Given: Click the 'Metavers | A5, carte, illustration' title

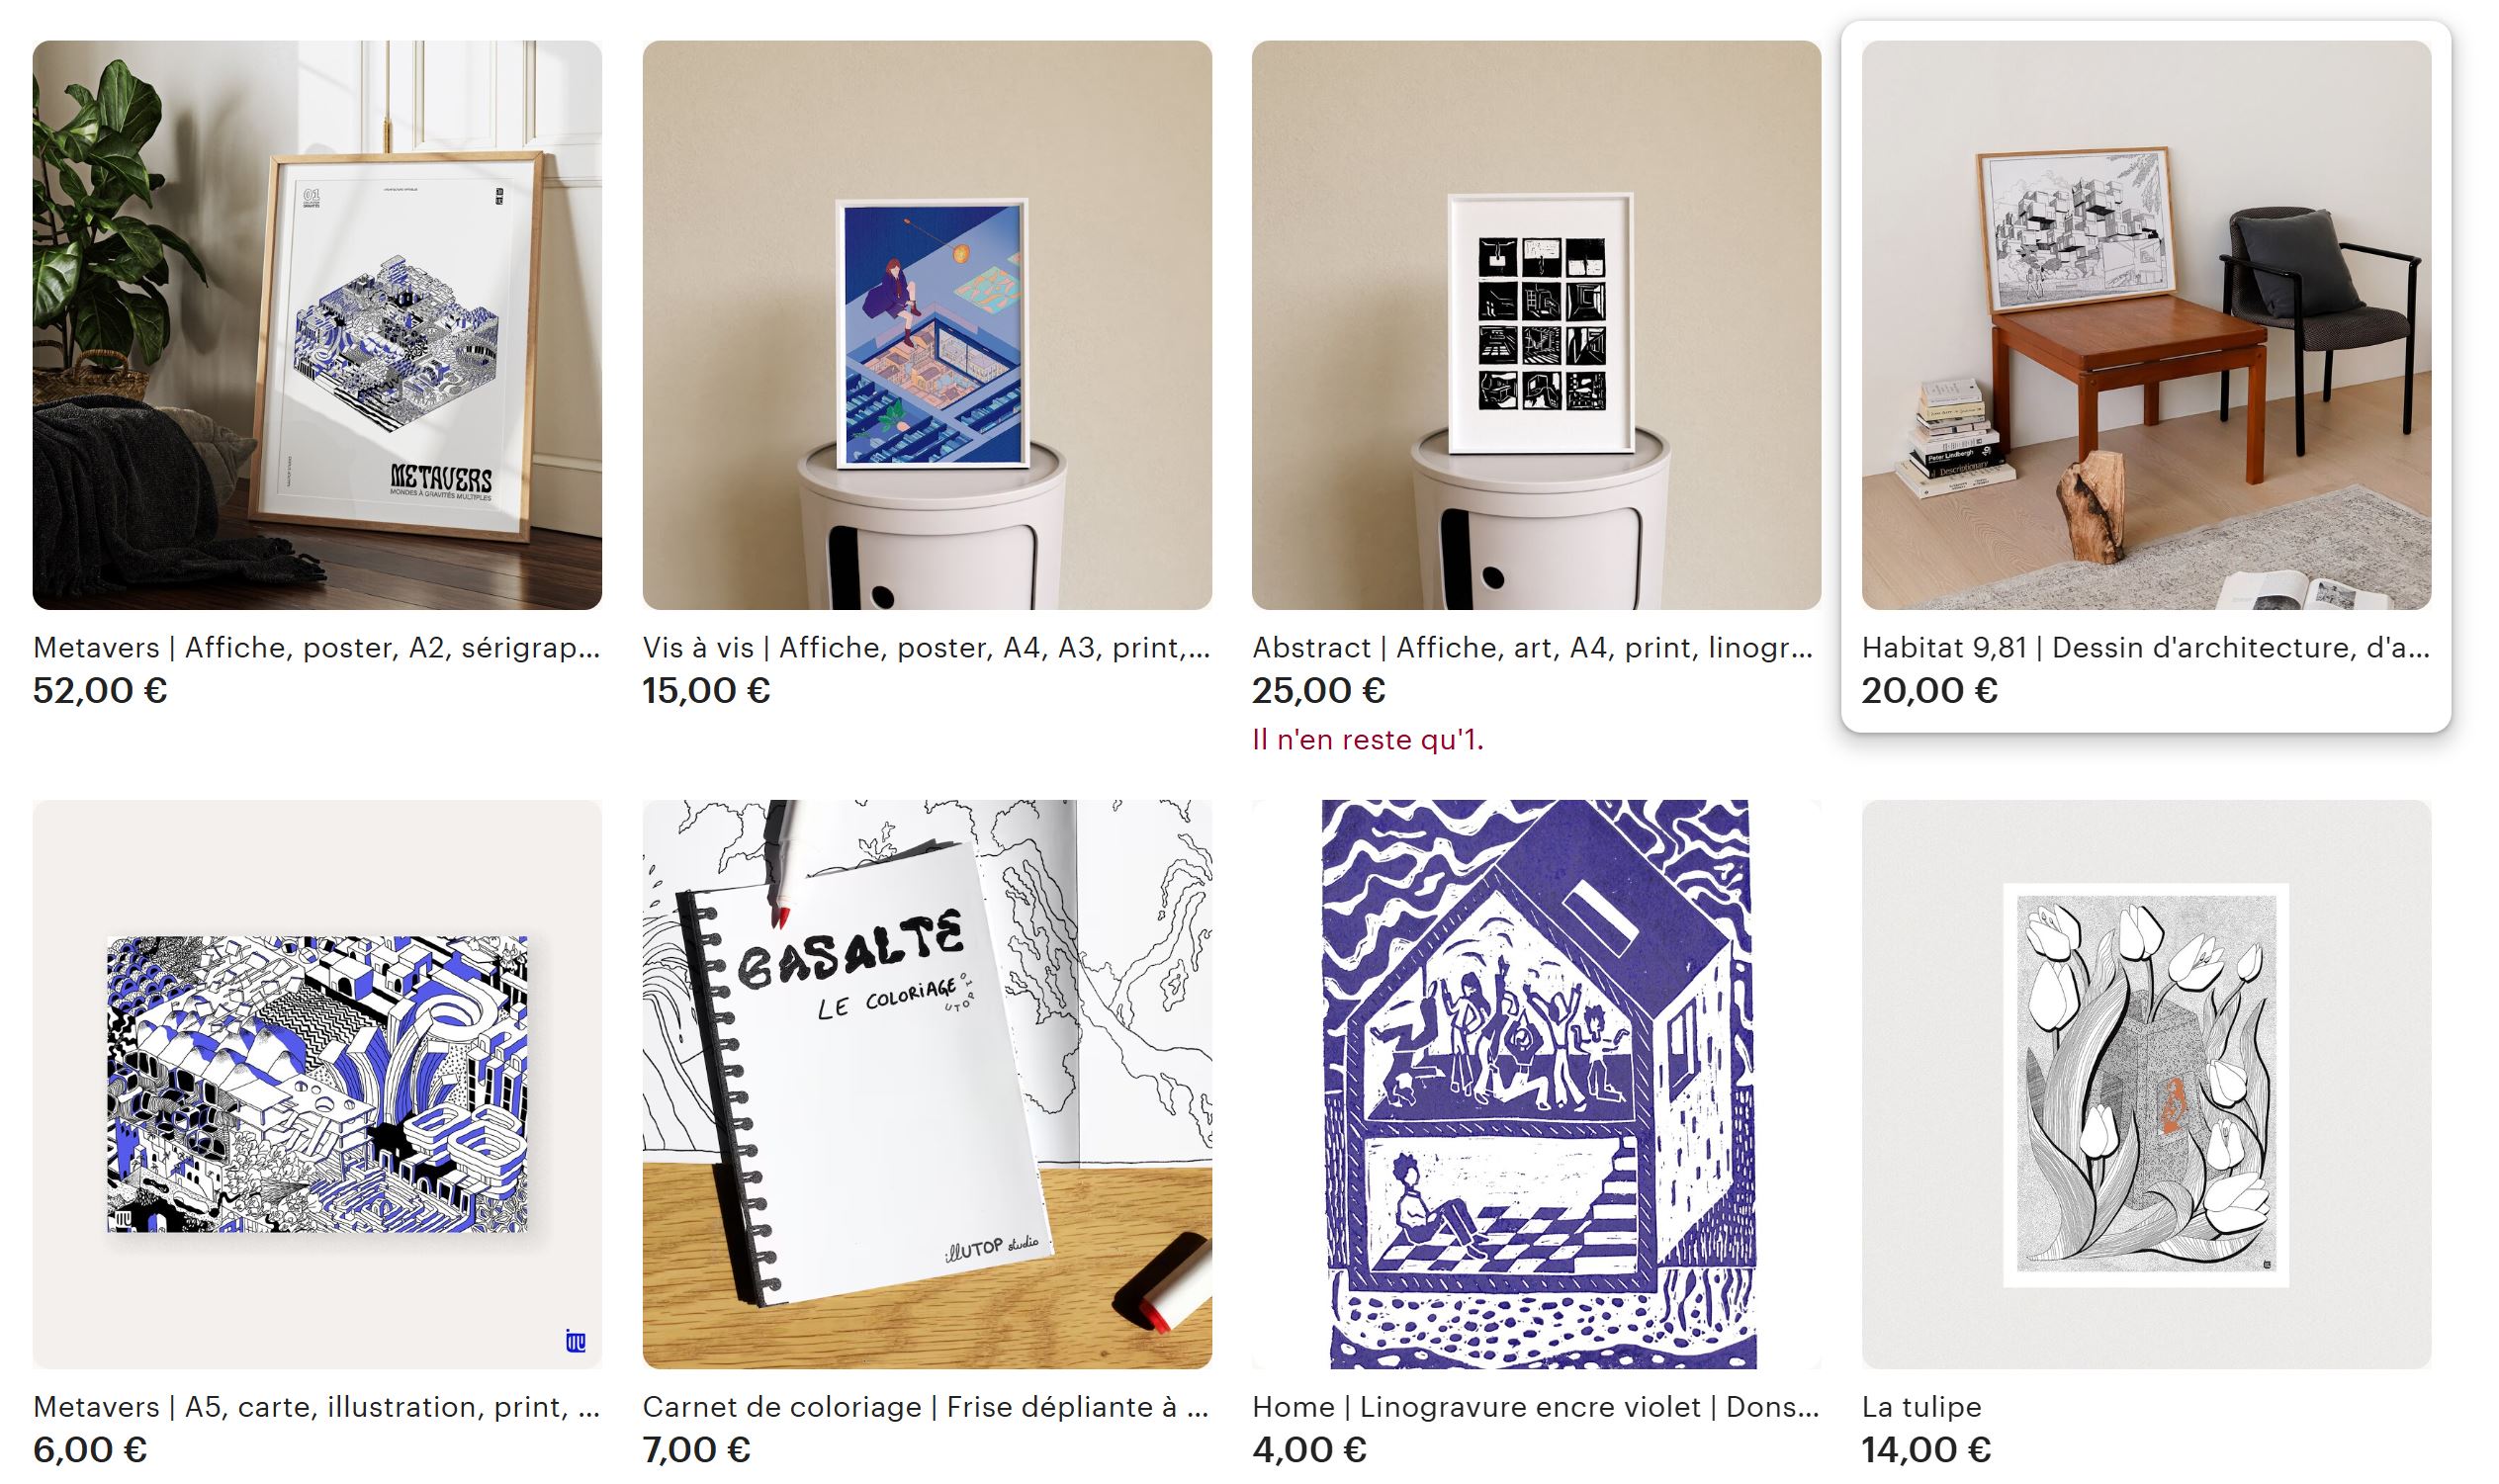Looking at the screenshot, I should tap(317, 1407).
